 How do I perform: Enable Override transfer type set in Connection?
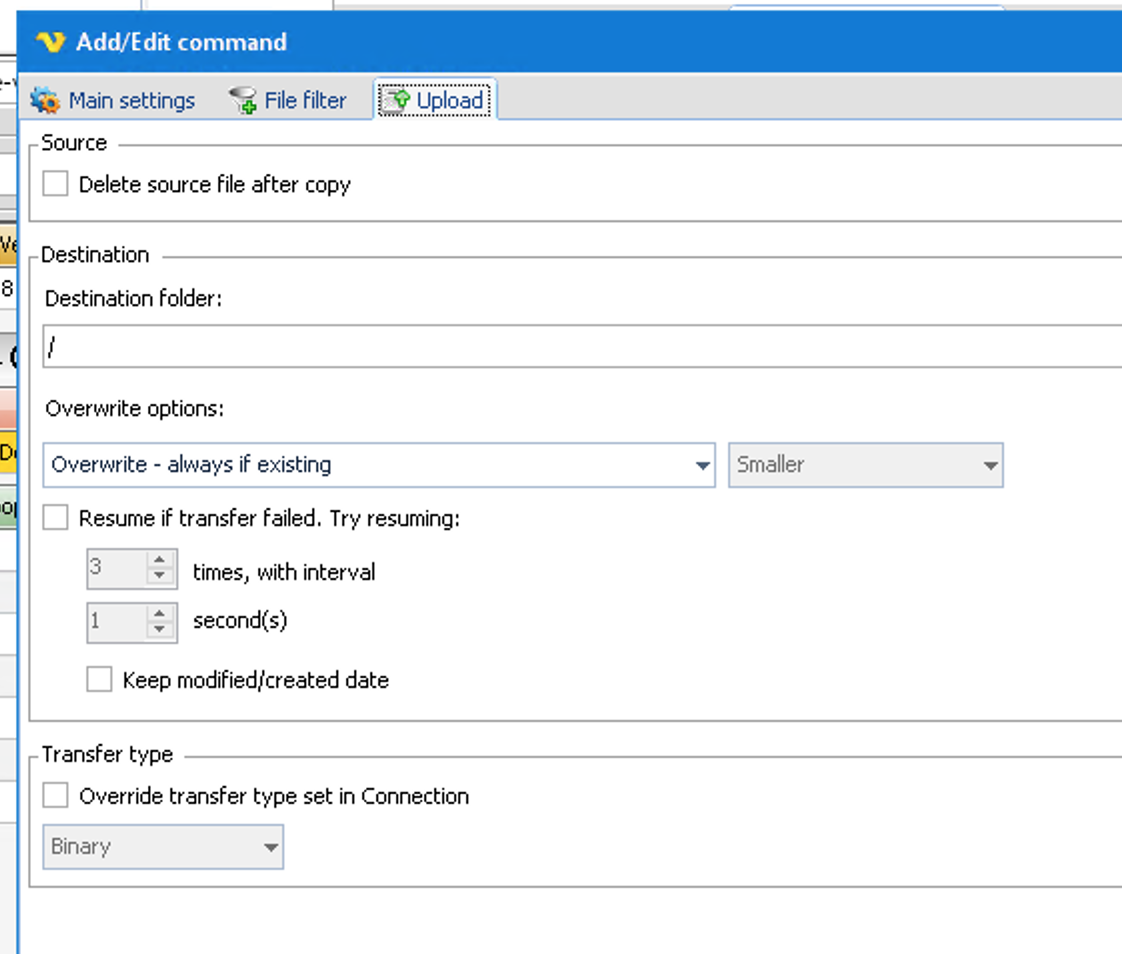pos(56,796)
